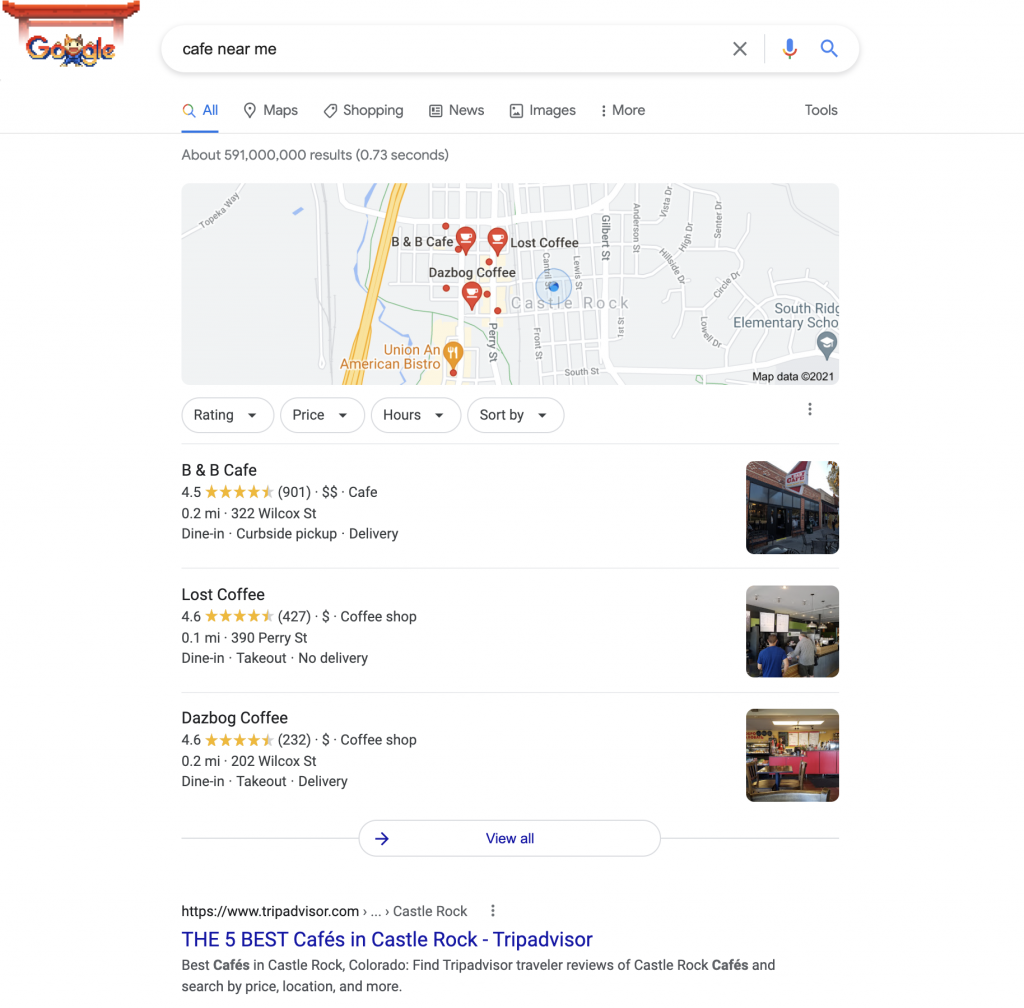1024x1008 pixels.
Task: Open three-dot options beside the Sort by filter
Action: (810, 409)
